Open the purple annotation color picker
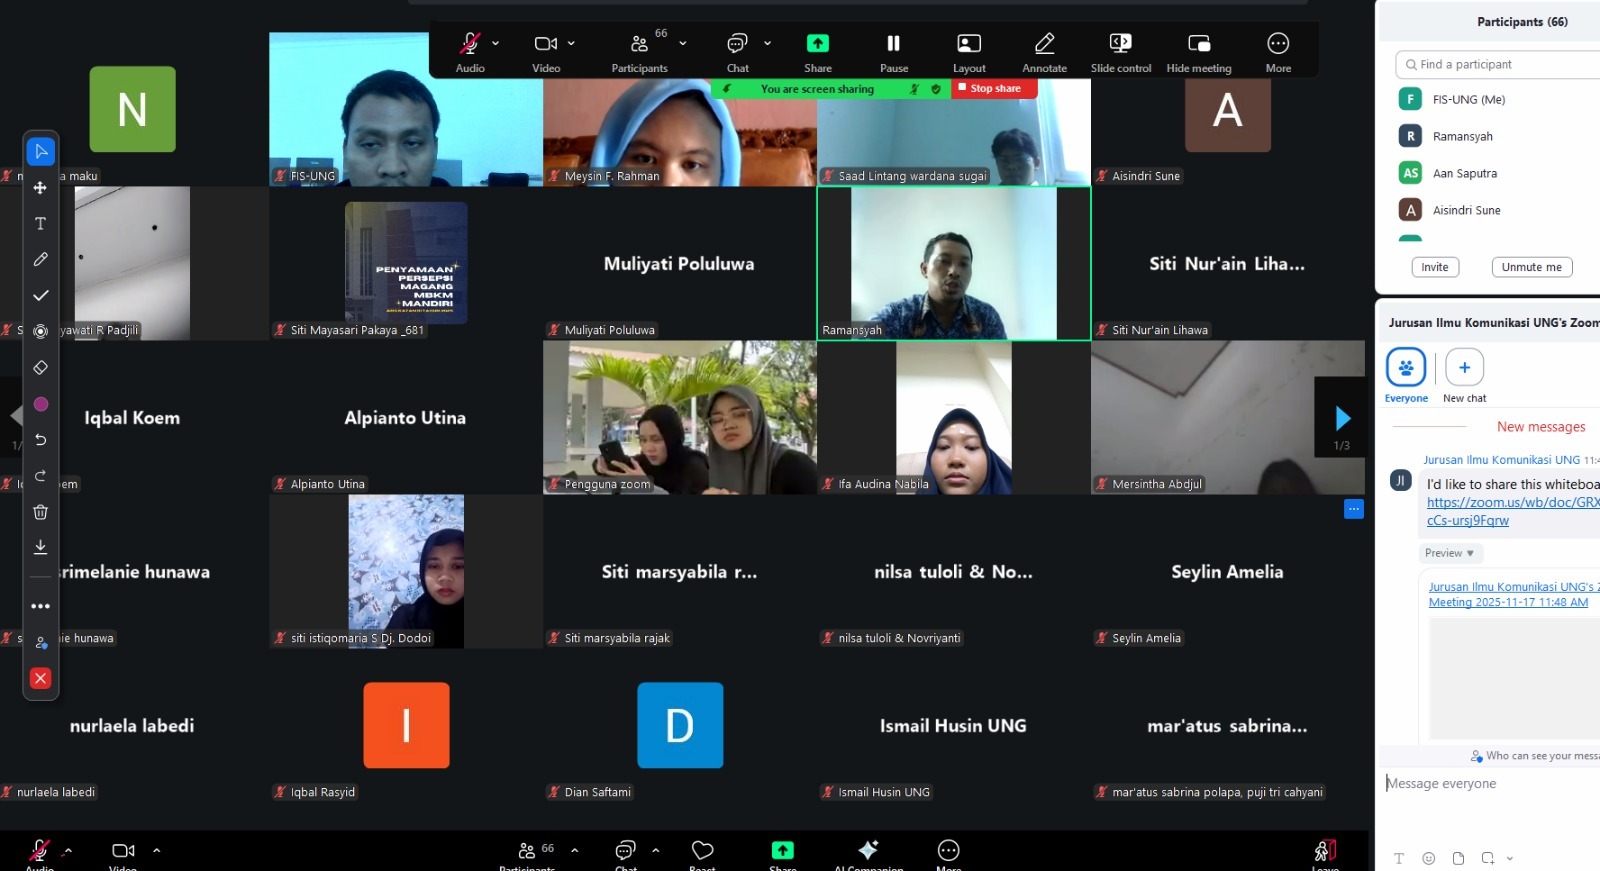This screenshot has width=1600, height=871. point(41,404)
